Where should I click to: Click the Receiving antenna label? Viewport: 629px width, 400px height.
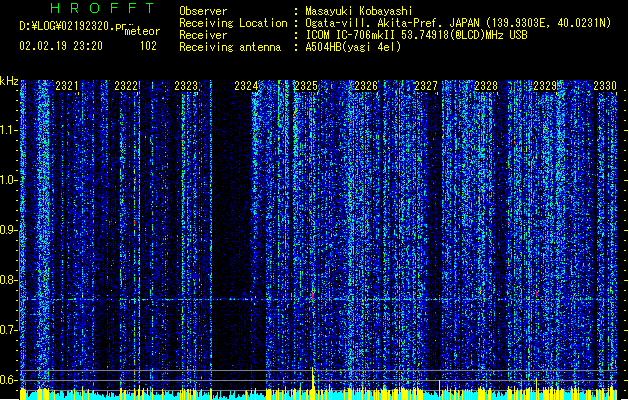(x=230, y=47)
